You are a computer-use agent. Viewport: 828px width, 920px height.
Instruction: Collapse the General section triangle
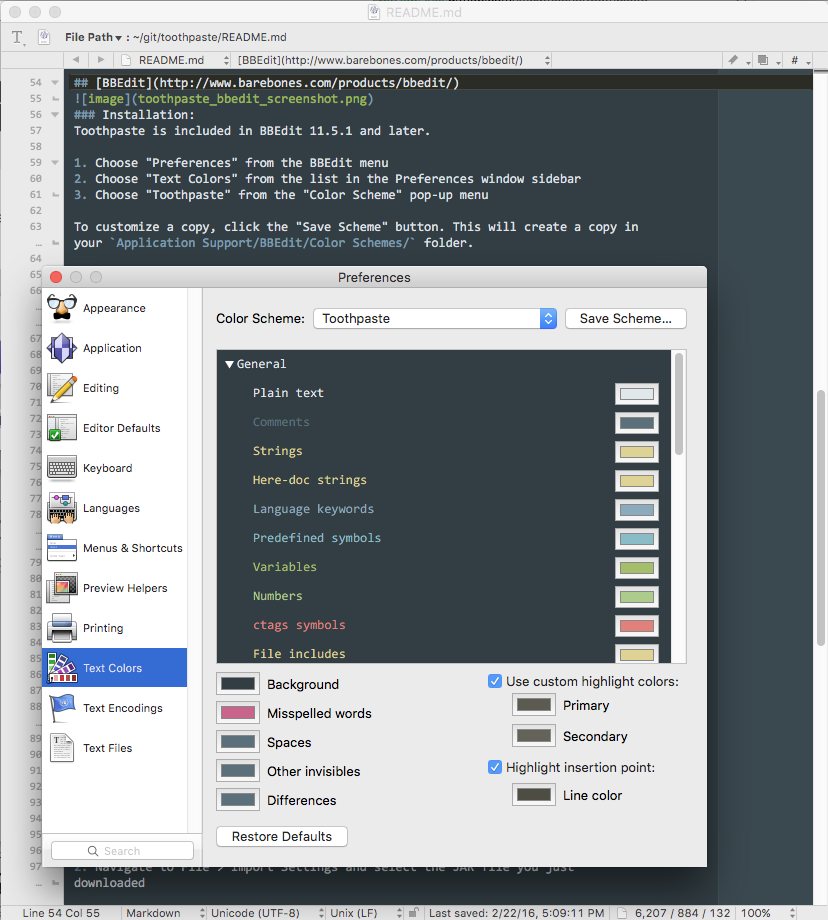coord(229,364)
